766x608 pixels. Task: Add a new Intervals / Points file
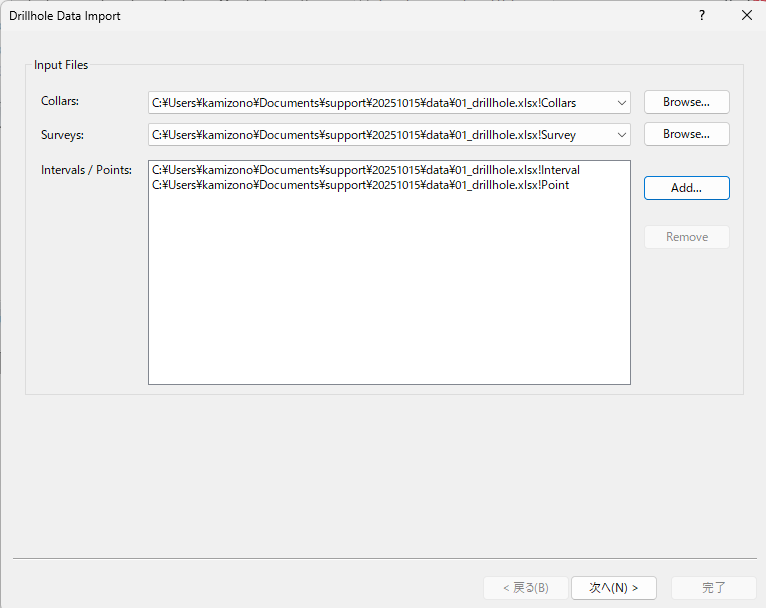point(686,188)
